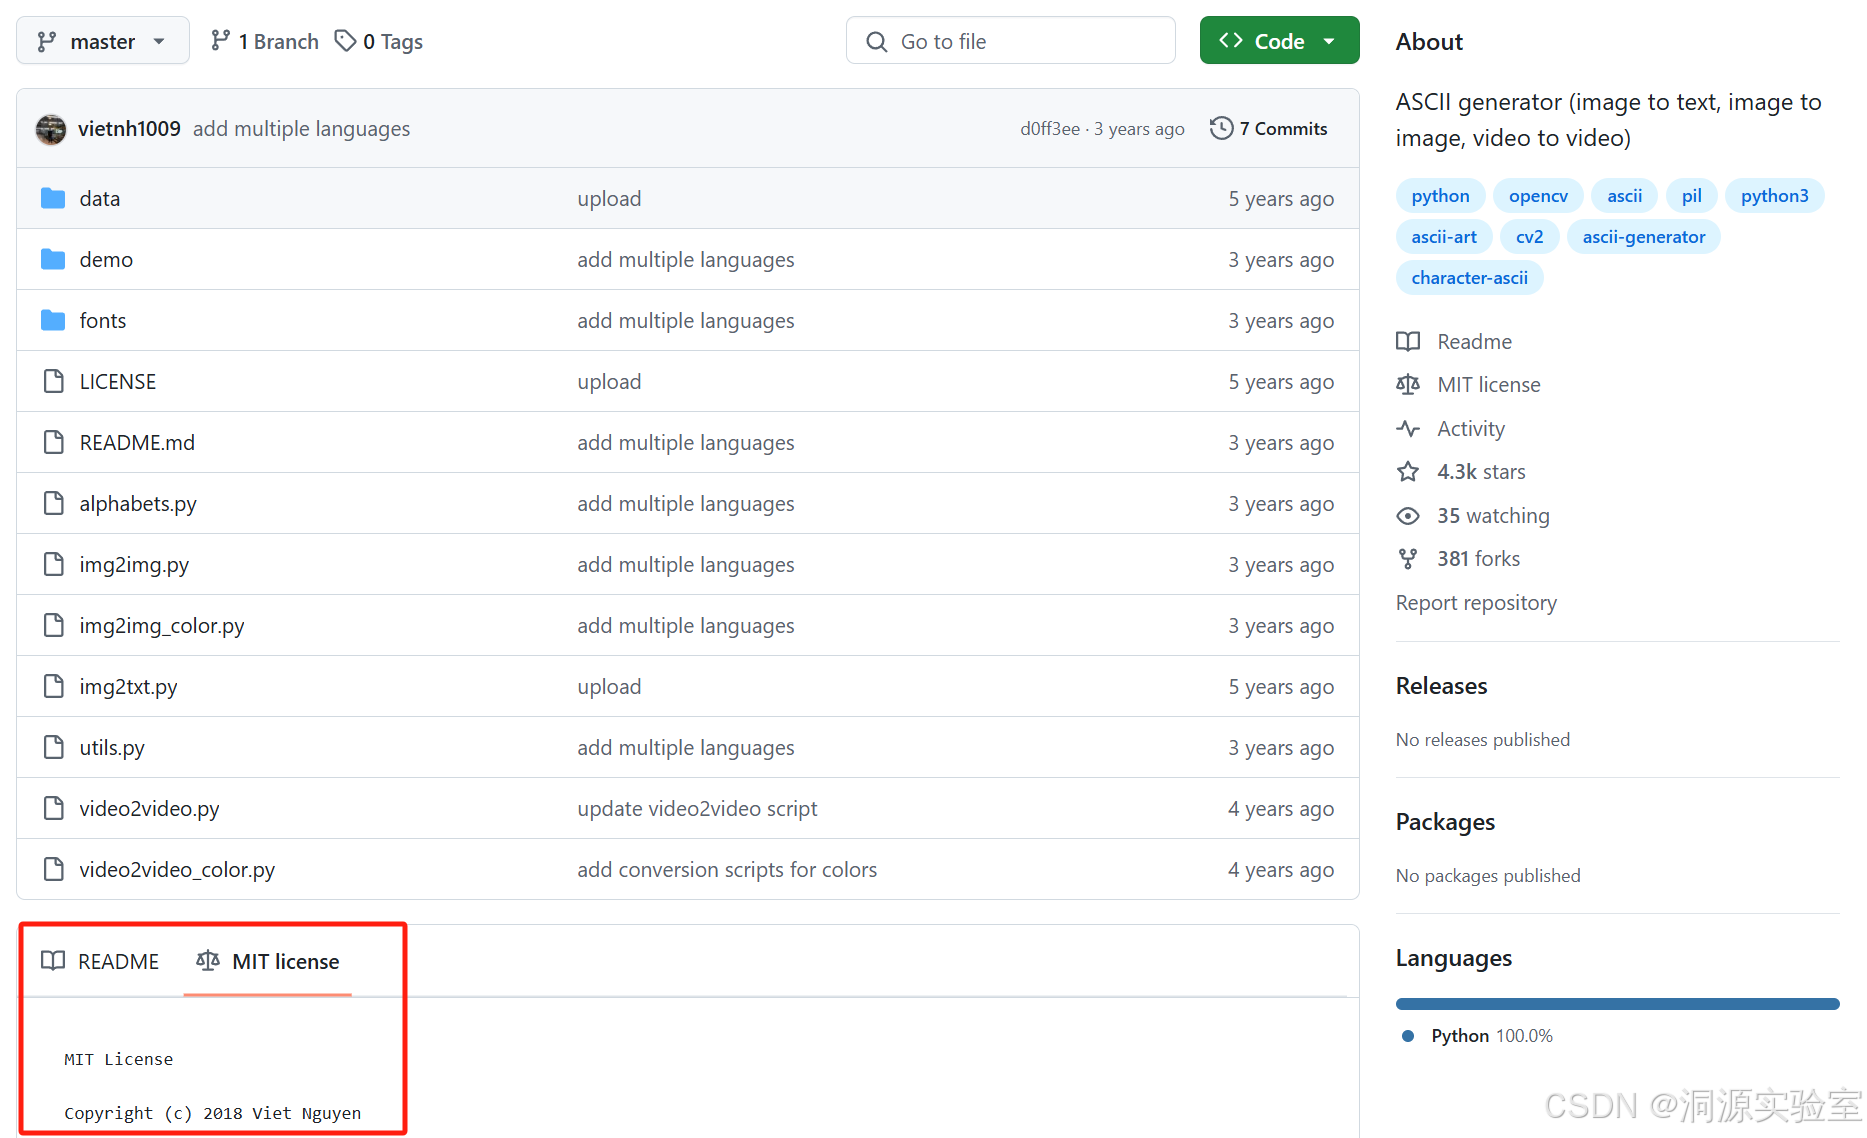This screenshot has height=1138, width=1867.
Task: Click Python 100.0% language link
Action: pyautogui.click(x=1478, y=1036)
